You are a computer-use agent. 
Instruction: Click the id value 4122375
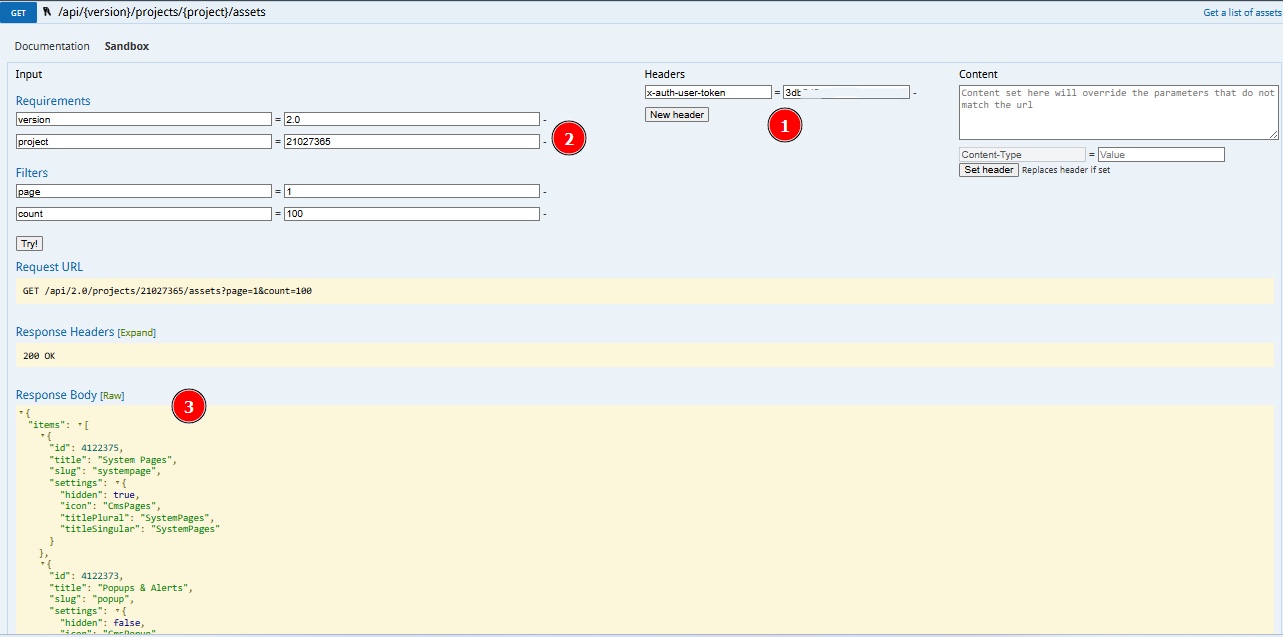pyautogui.click(x=100, y=448)
